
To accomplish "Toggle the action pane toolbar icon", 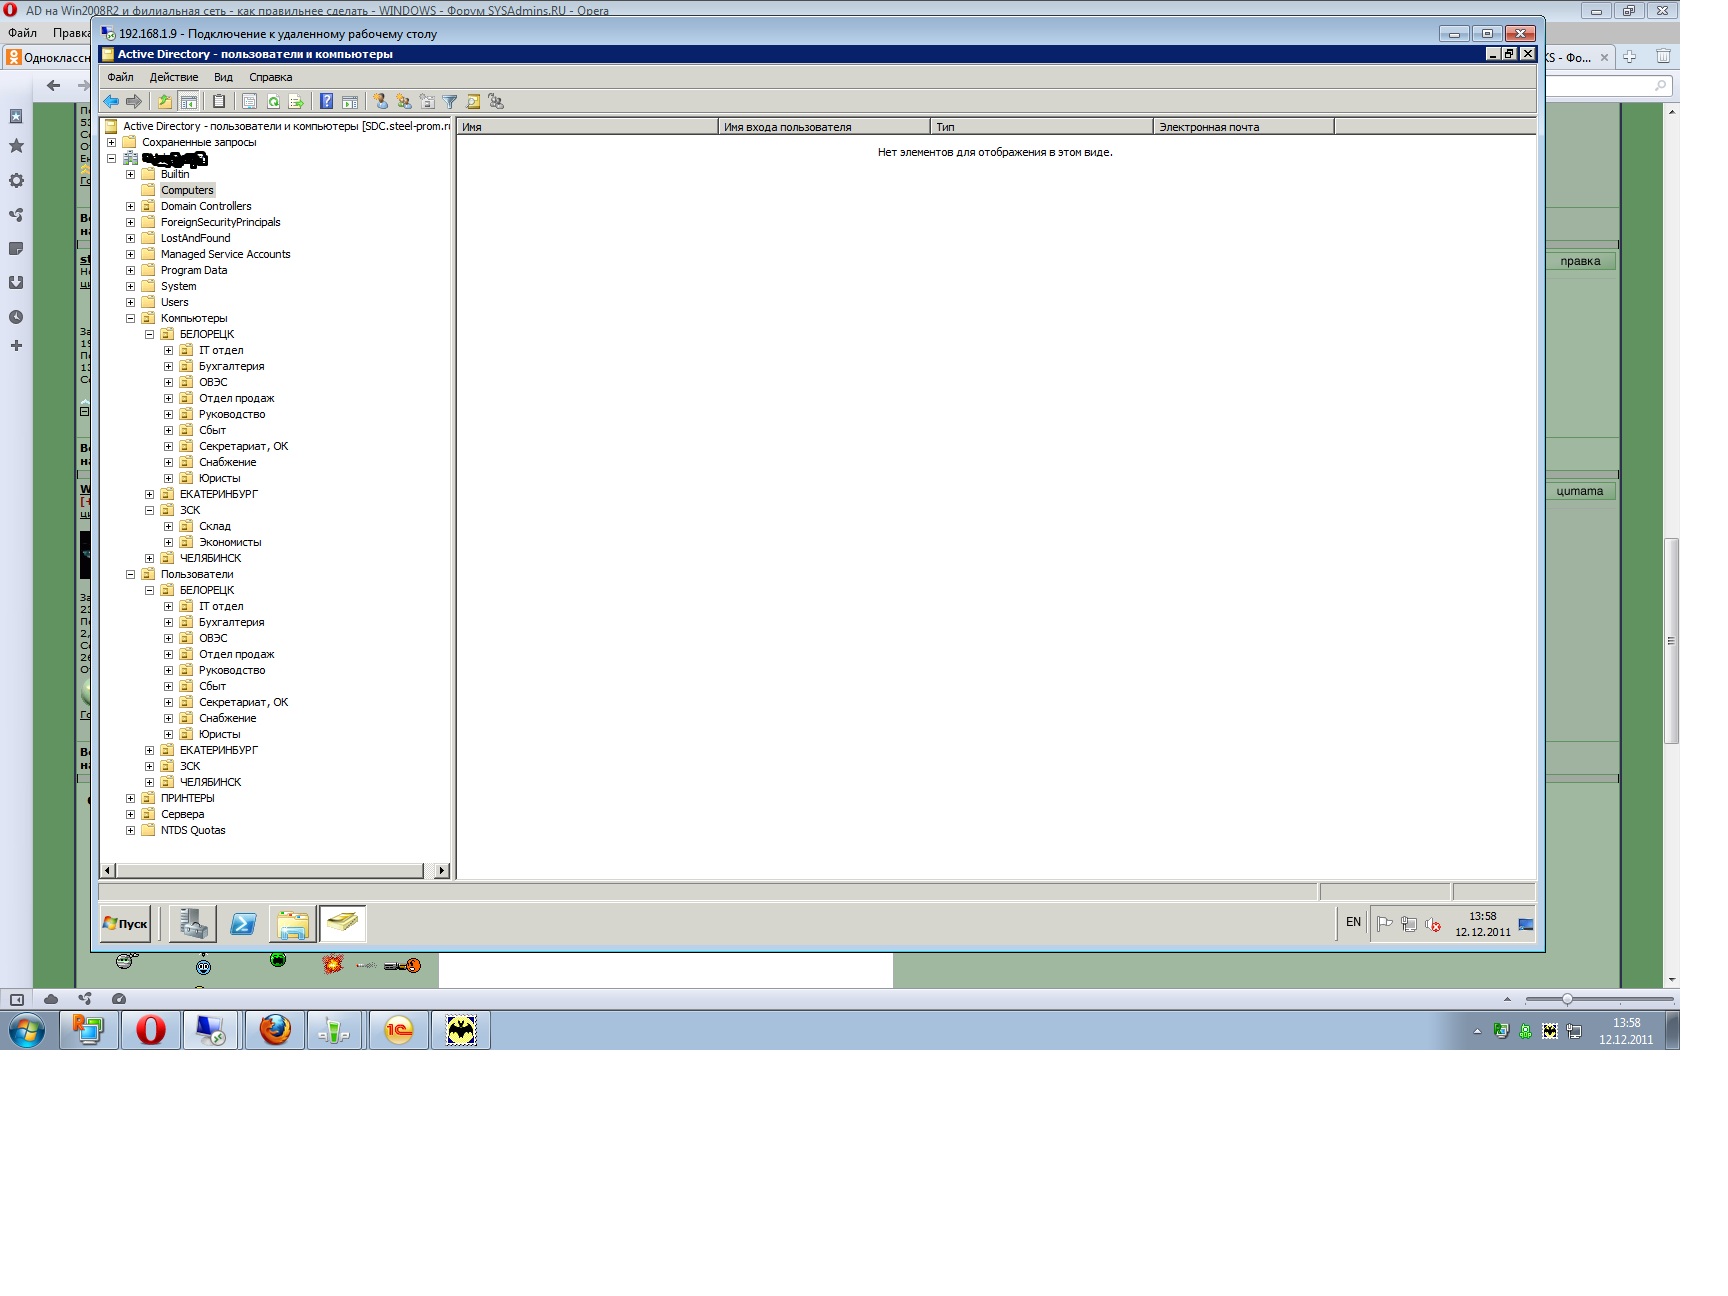I will [x=350, y=101].
